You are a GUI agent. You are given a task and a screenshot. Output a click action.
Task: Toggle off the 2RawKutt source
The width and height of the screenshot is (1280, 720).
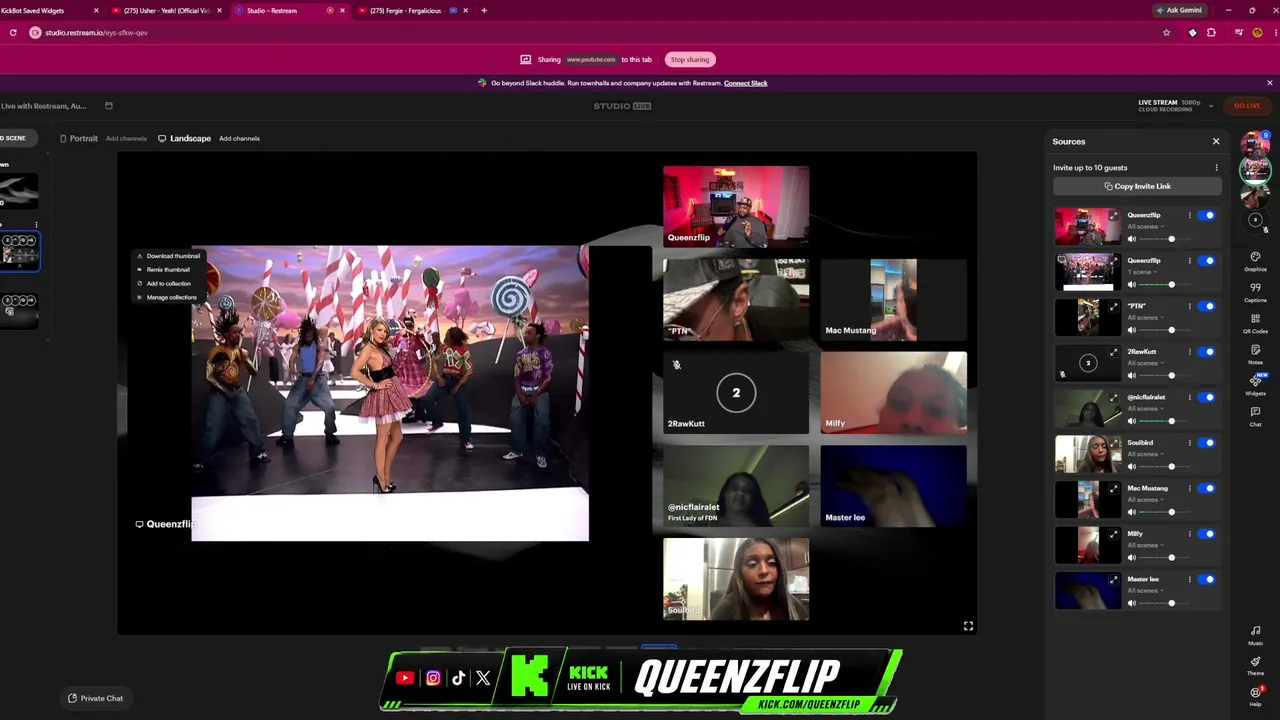[1207, 352]
